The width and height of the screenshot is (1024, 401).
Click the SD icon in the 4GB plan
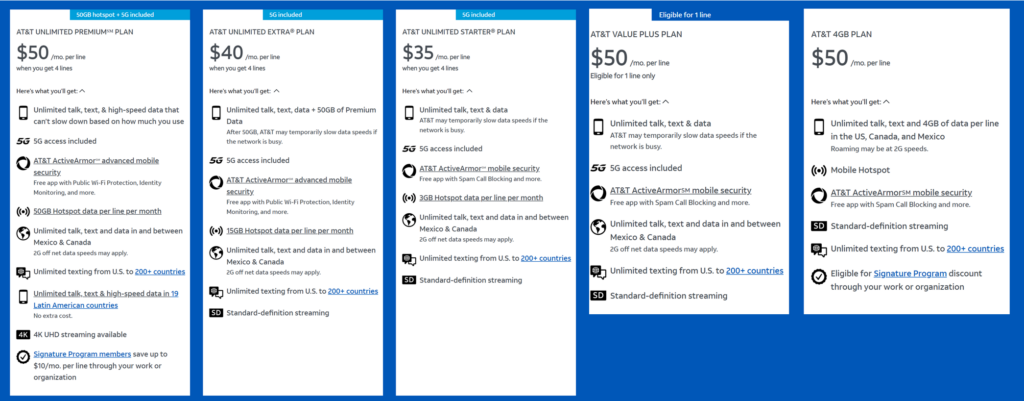point(819,227)
